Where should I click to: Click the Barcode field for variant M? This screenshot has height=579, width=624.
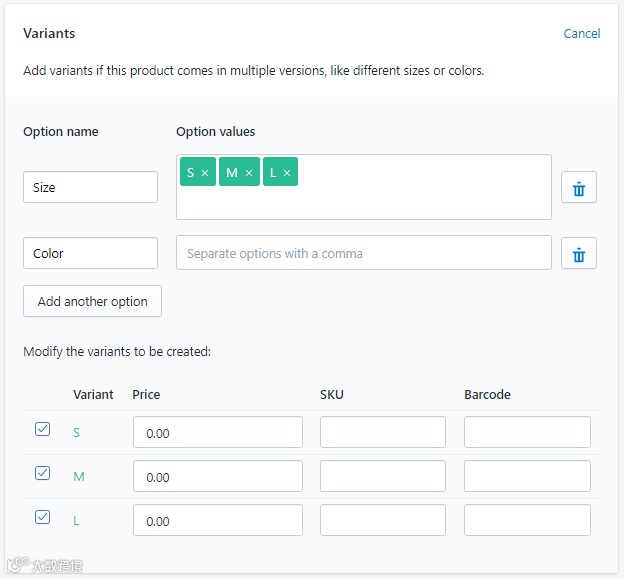527,477
